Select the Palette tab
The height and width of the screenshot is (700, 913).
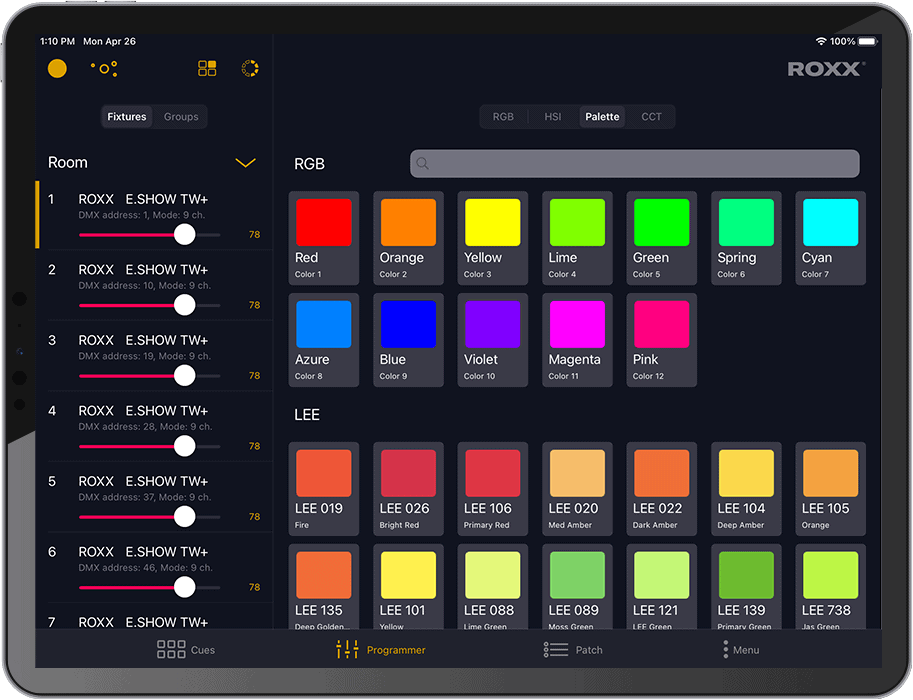602,116
